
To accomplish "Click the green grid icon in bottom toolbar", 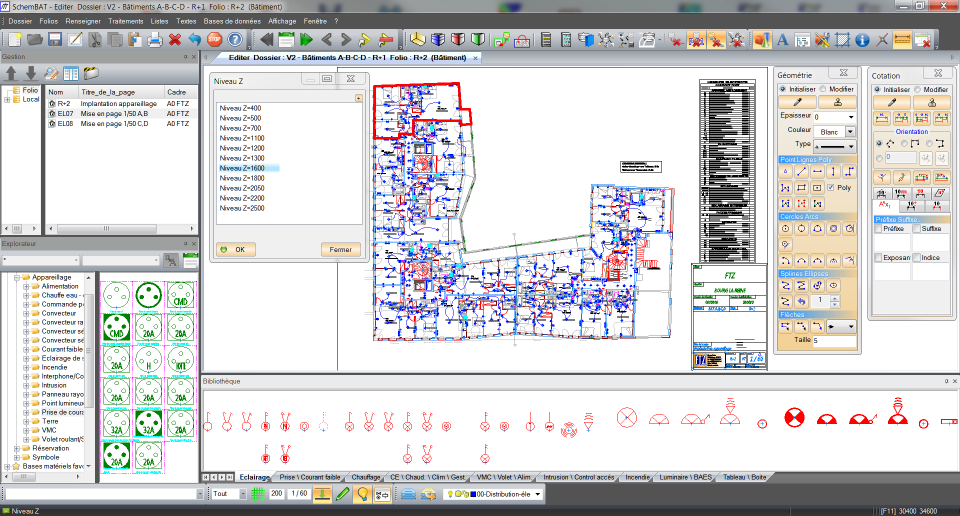I will point(258,494).
